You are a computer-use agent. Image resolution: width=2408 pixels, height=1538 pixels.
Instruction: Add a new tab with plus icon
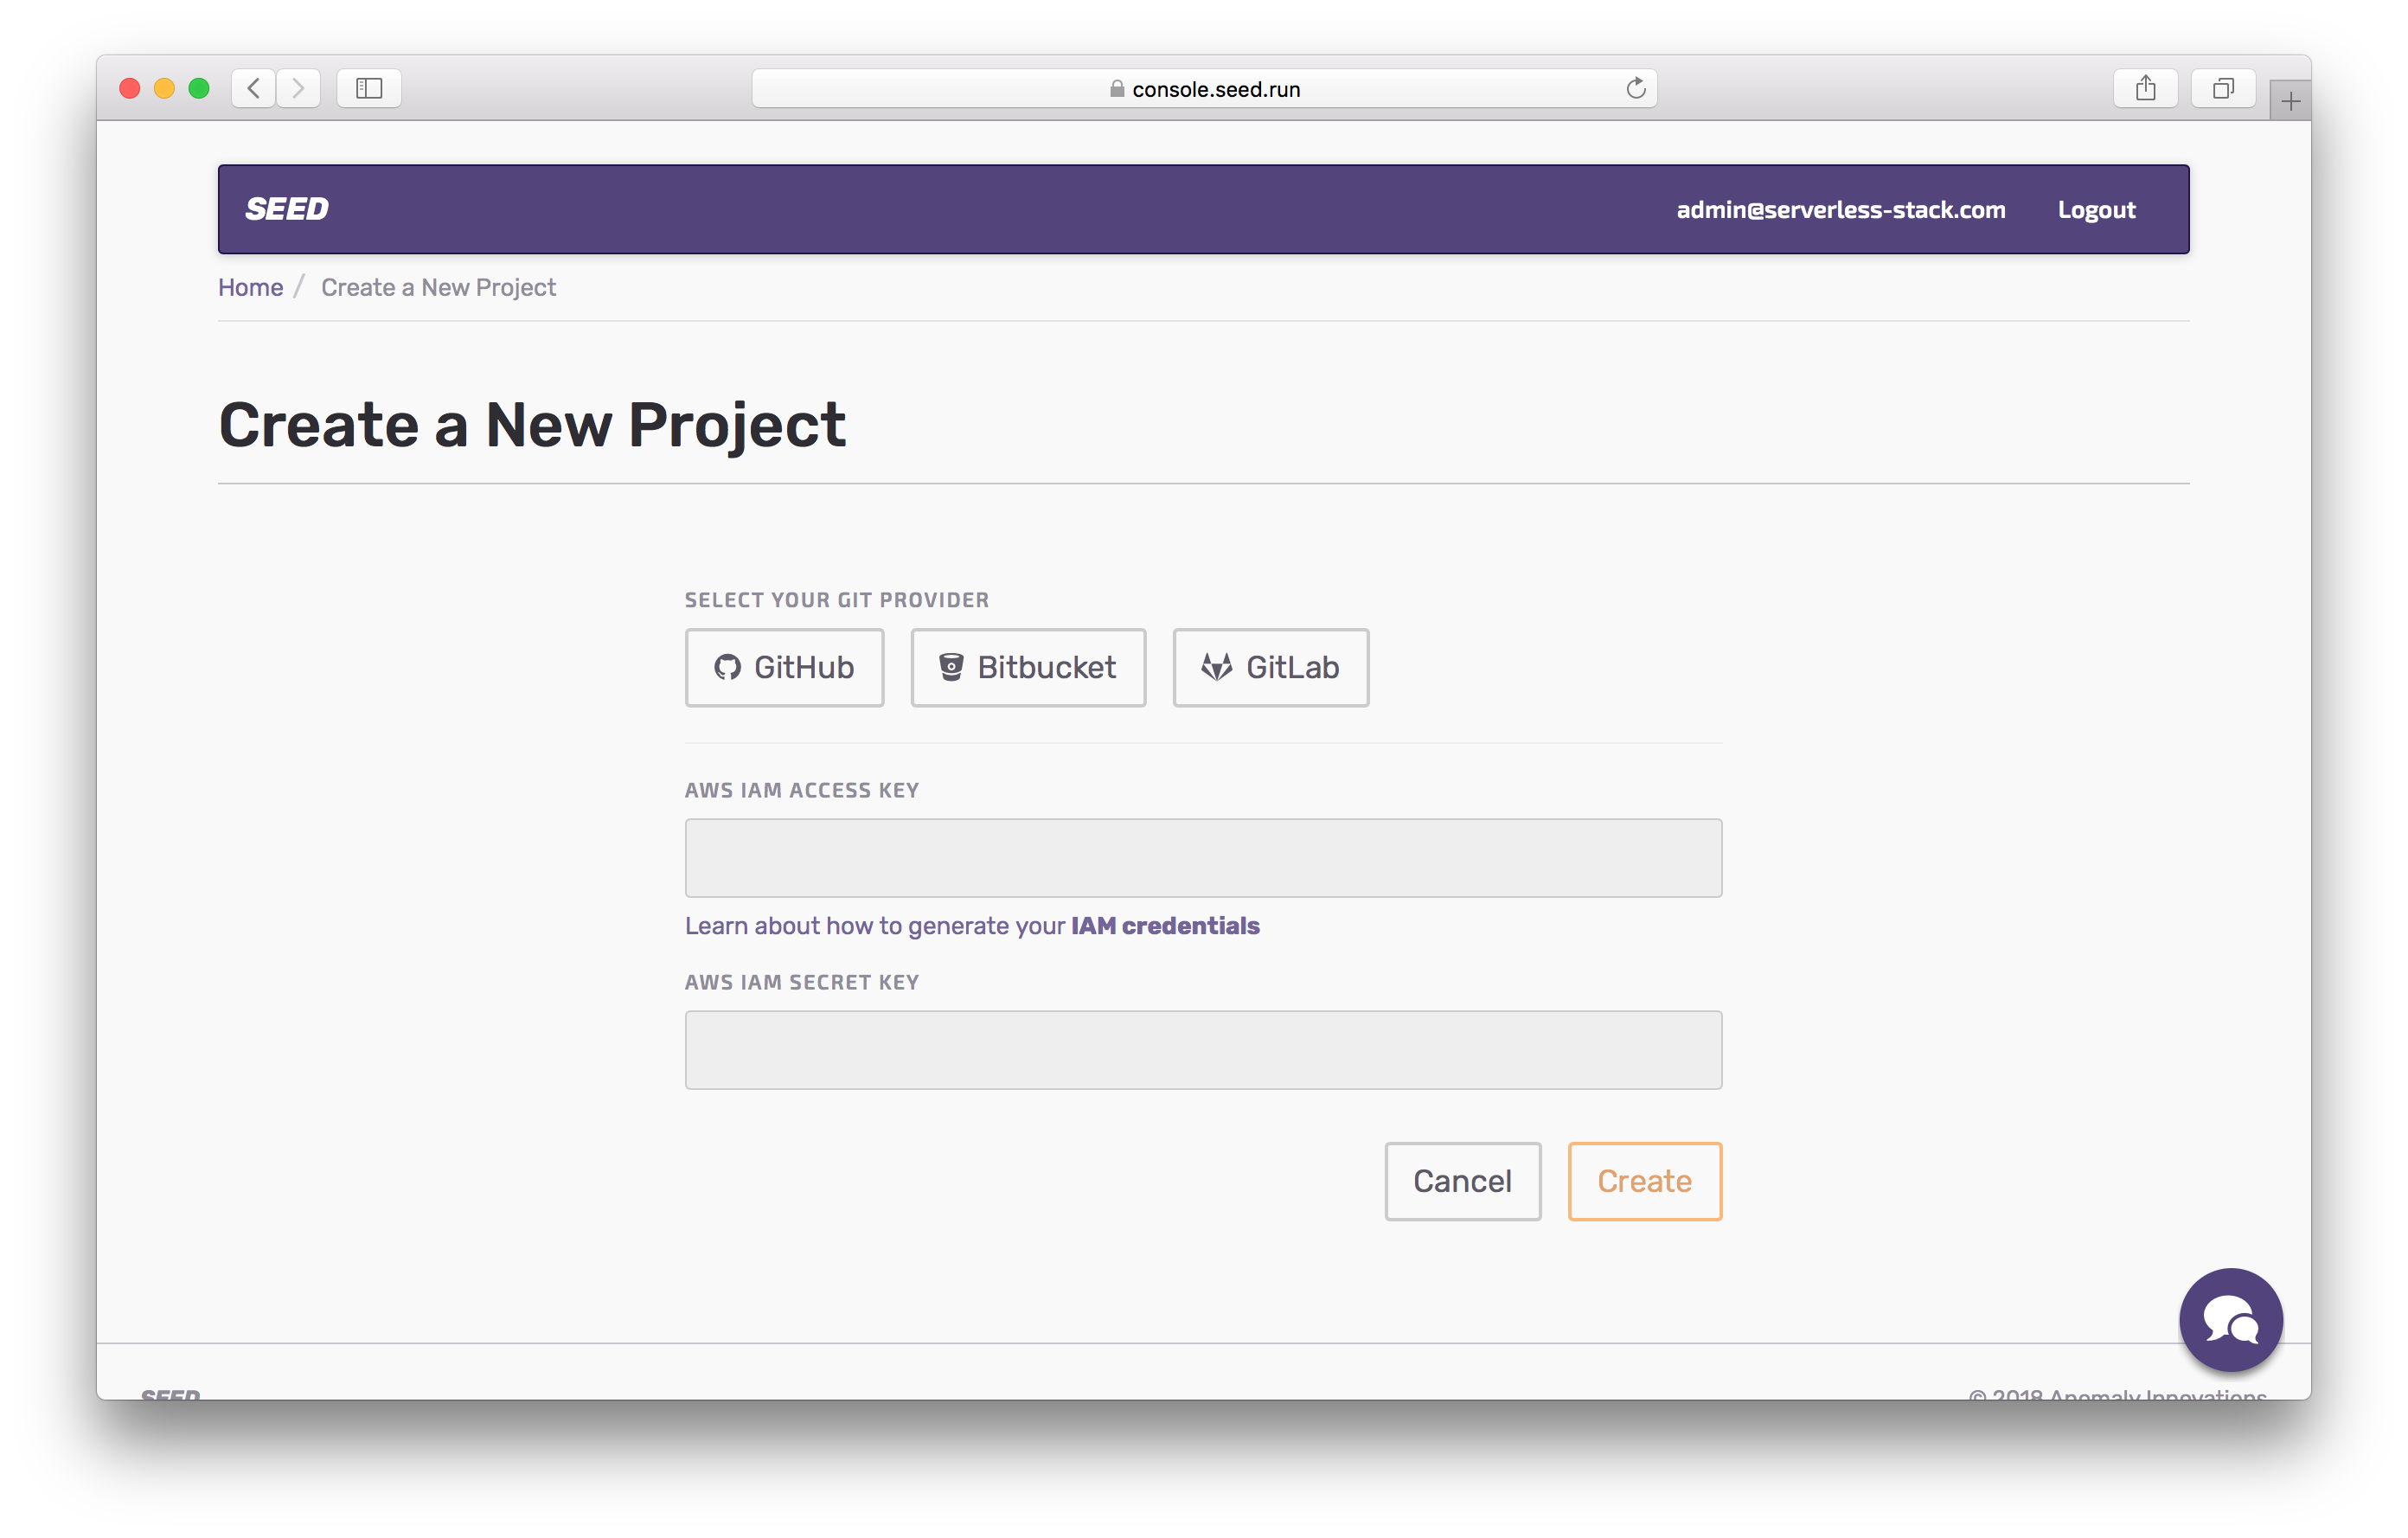click(x=2290, y=101)
